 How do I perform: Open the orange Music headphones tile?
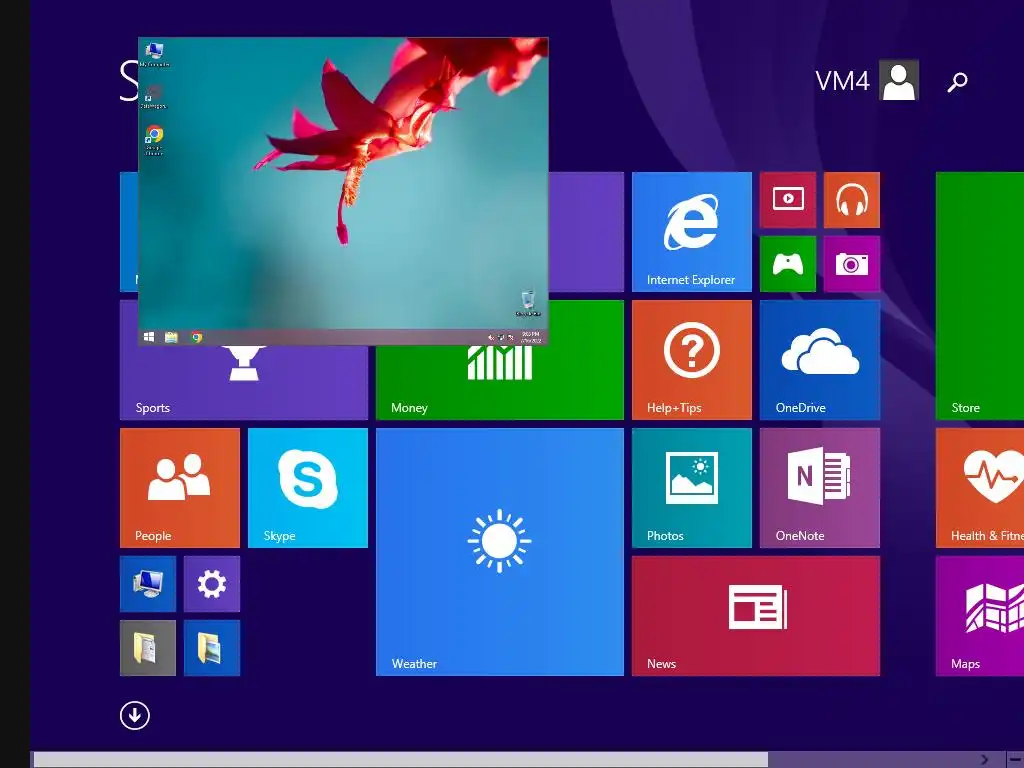coord(852,200)
